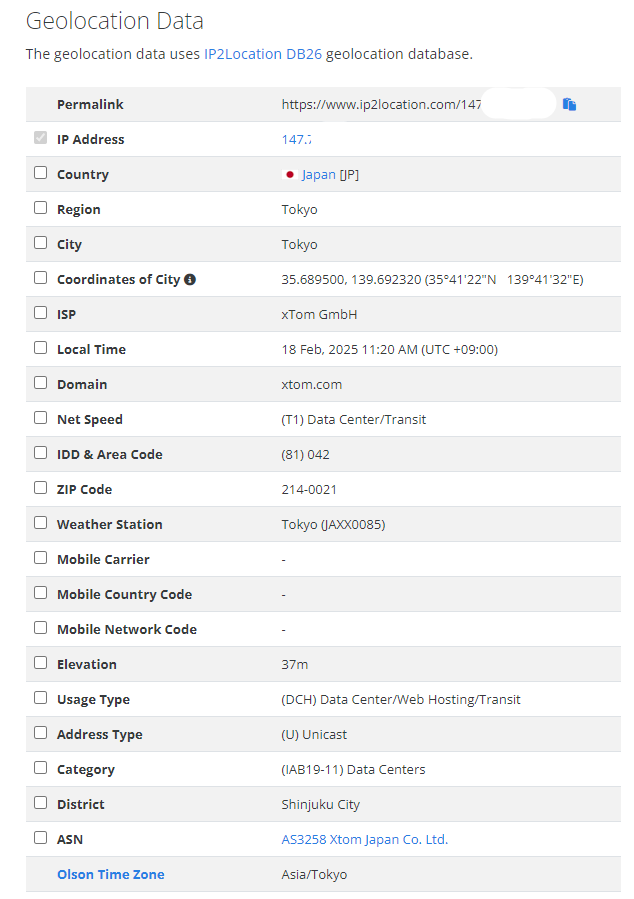Open the IP2Location DB26 link

click(263, 54)
